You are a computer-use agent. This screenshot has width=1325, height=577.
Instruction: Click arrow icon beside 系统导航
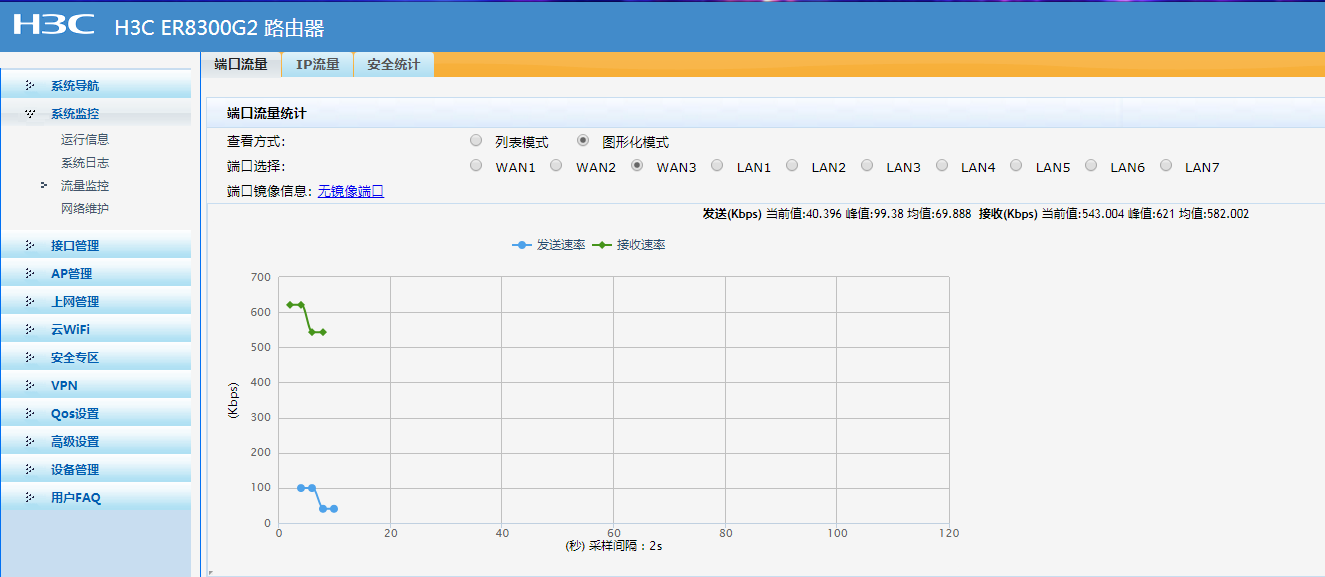(30, 86)
